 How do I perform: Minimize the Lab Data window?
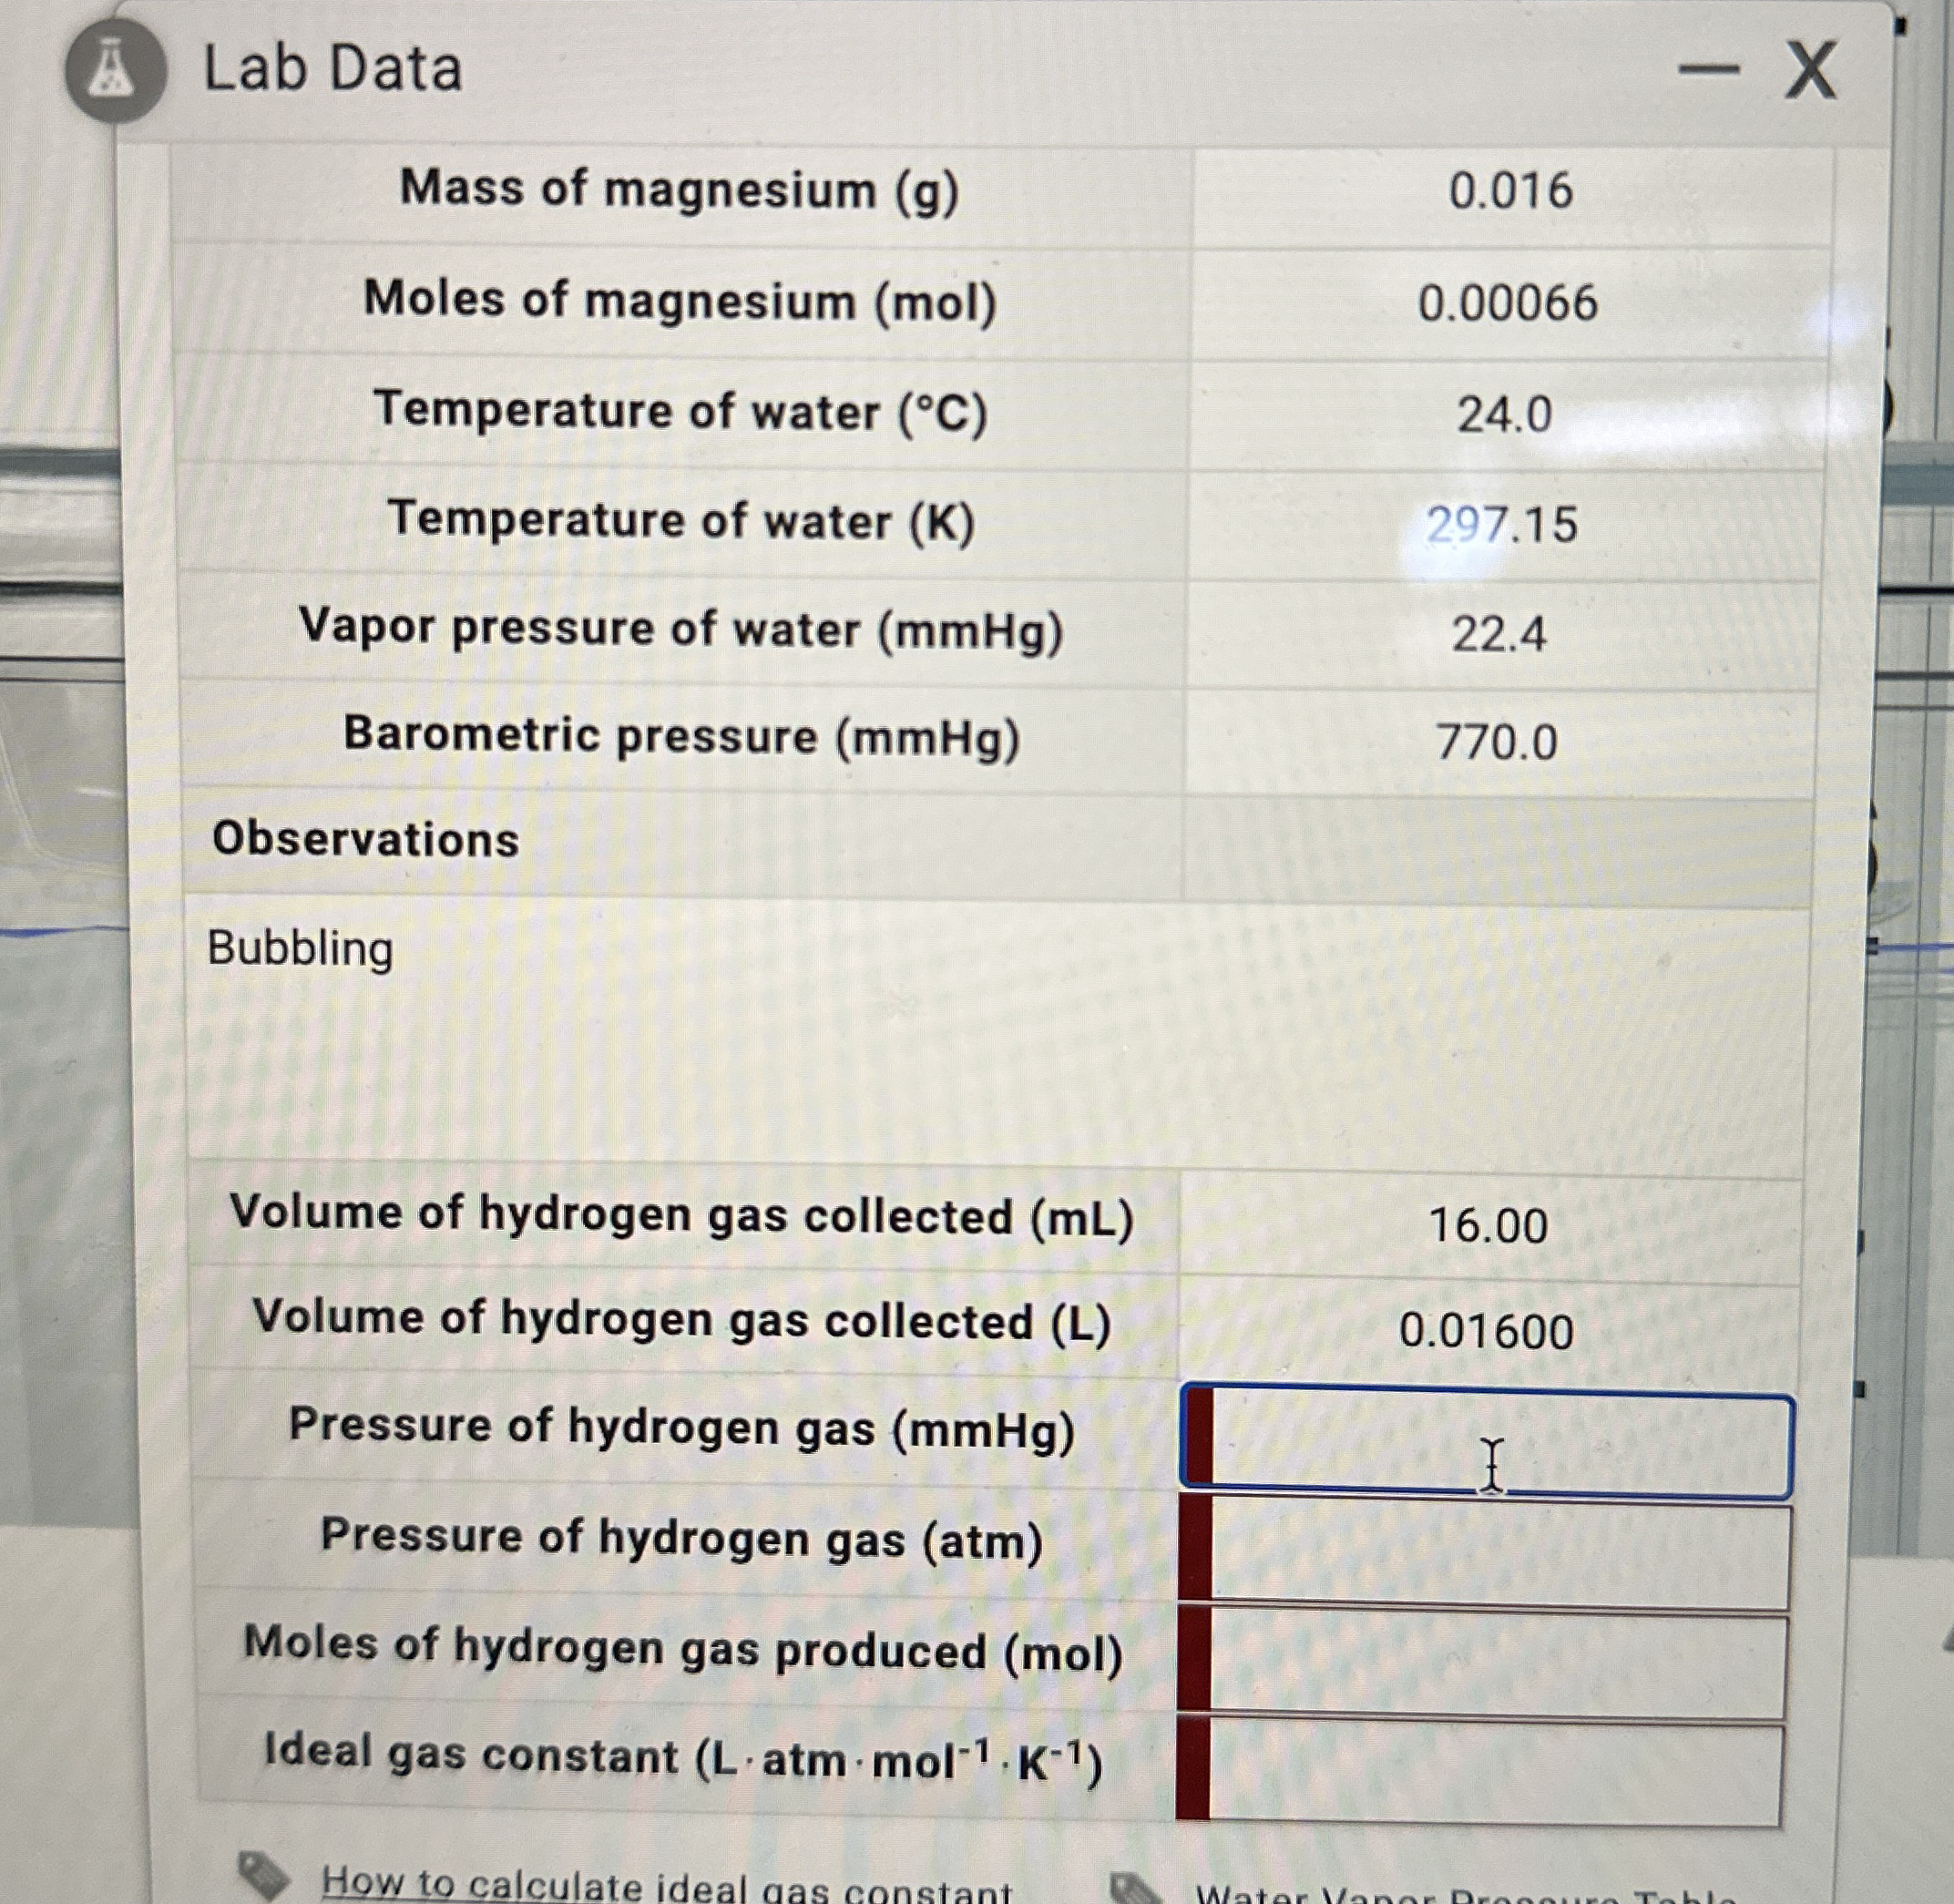pyautogui.click(x=1709, y=69)
